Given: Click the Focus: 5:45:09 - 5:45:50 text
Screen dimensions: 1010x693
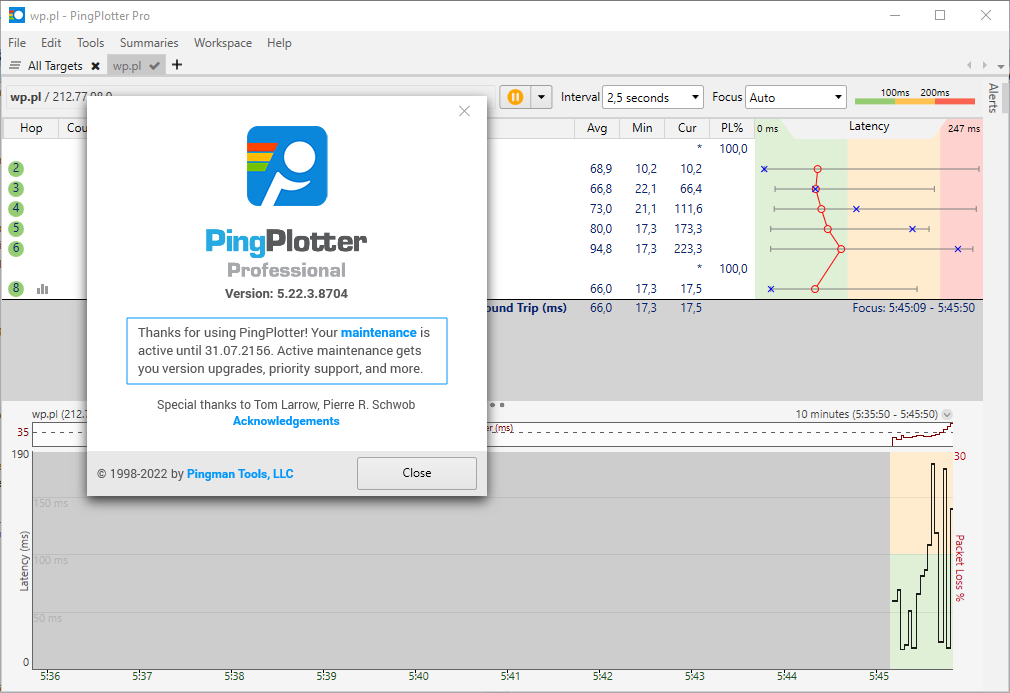Looking at the screenshot, I should point(913,308).
